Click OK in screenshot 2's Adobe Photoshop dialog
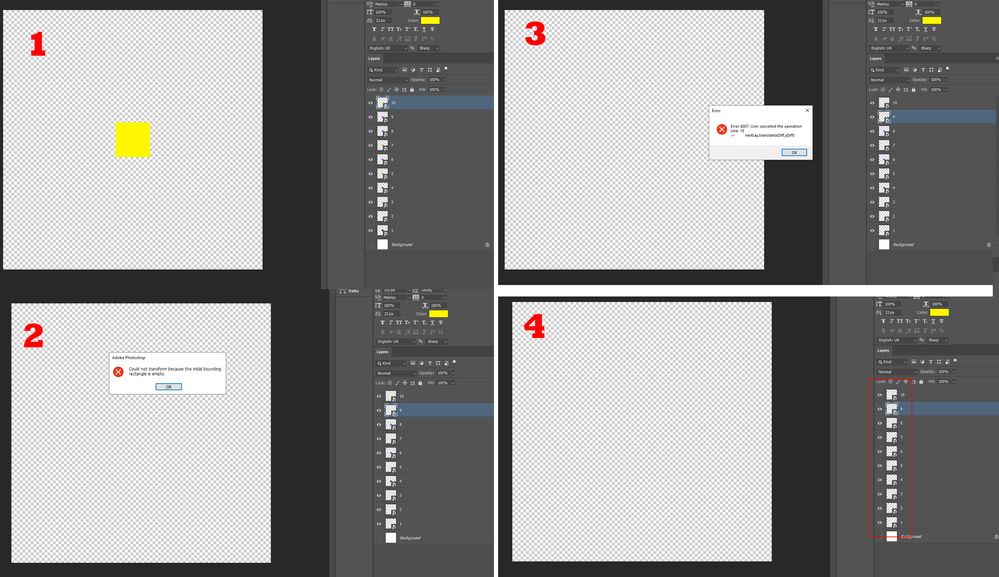 (x=169, y=387)
